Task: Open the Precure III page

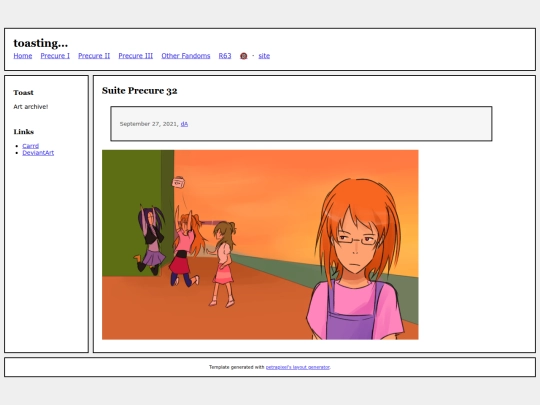Action: (136, 56)
